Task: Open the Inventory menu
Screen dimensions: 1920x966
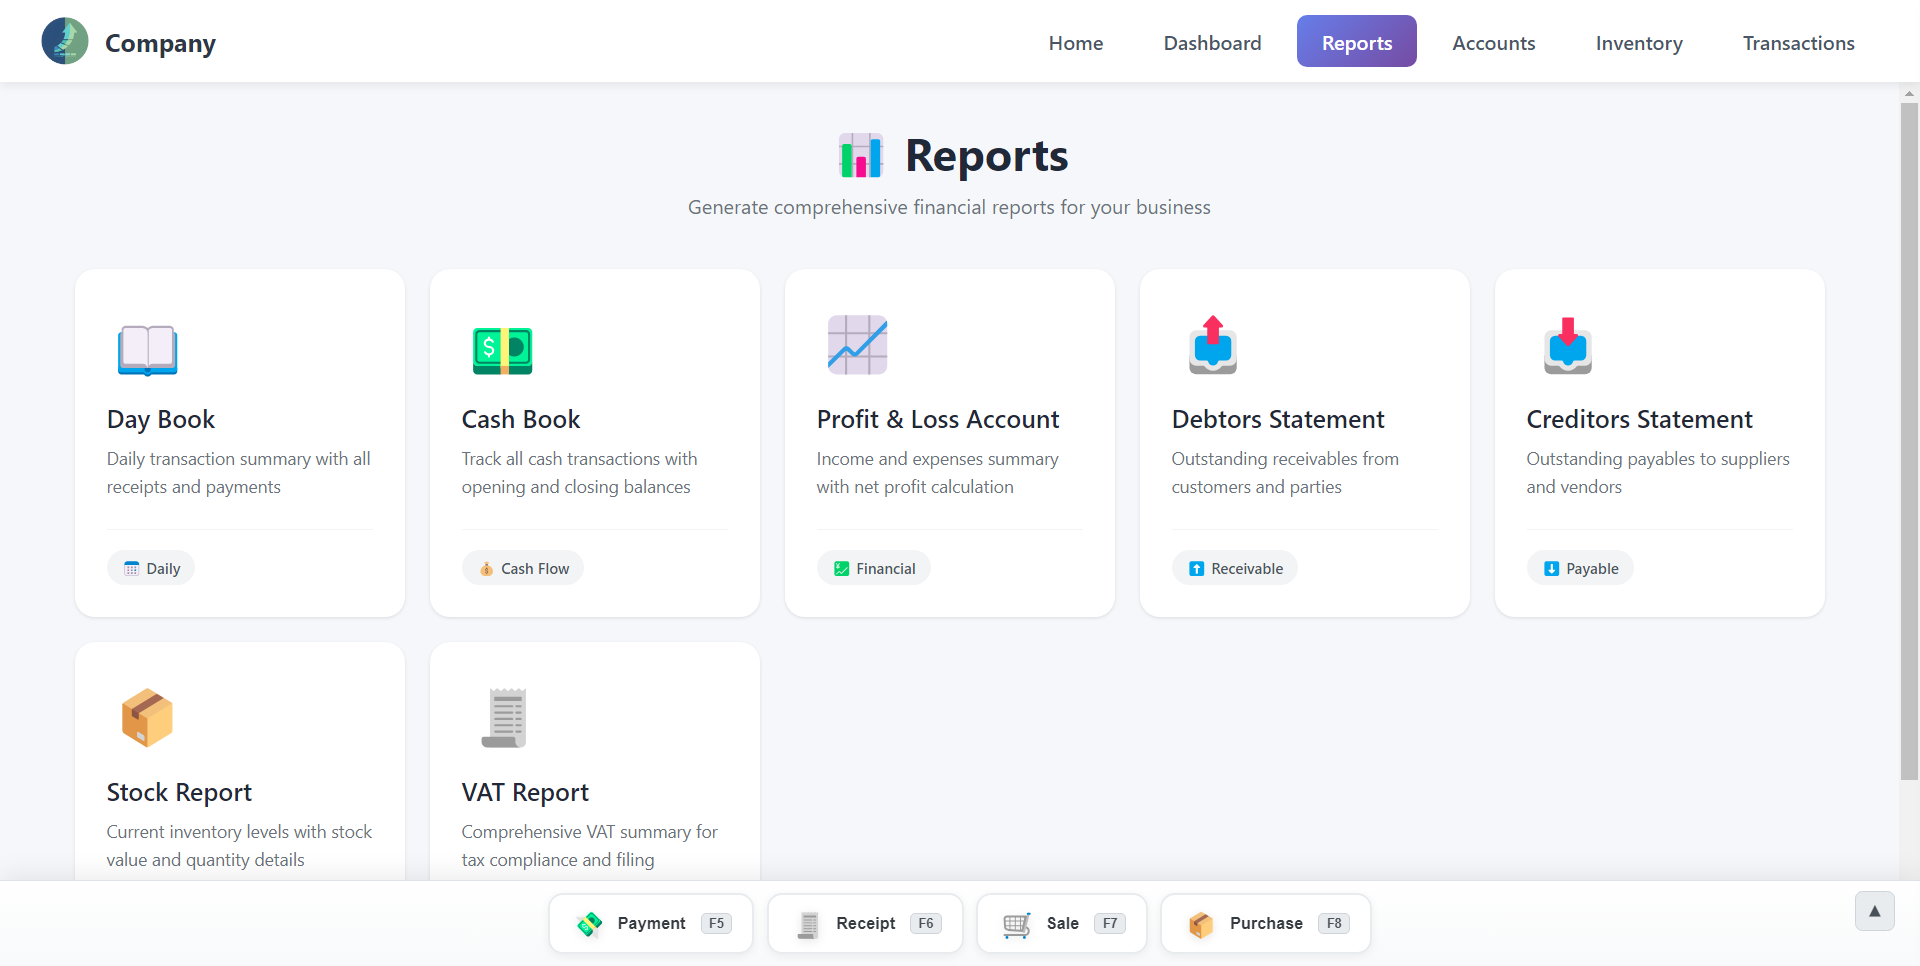Action: (1639, 43)
